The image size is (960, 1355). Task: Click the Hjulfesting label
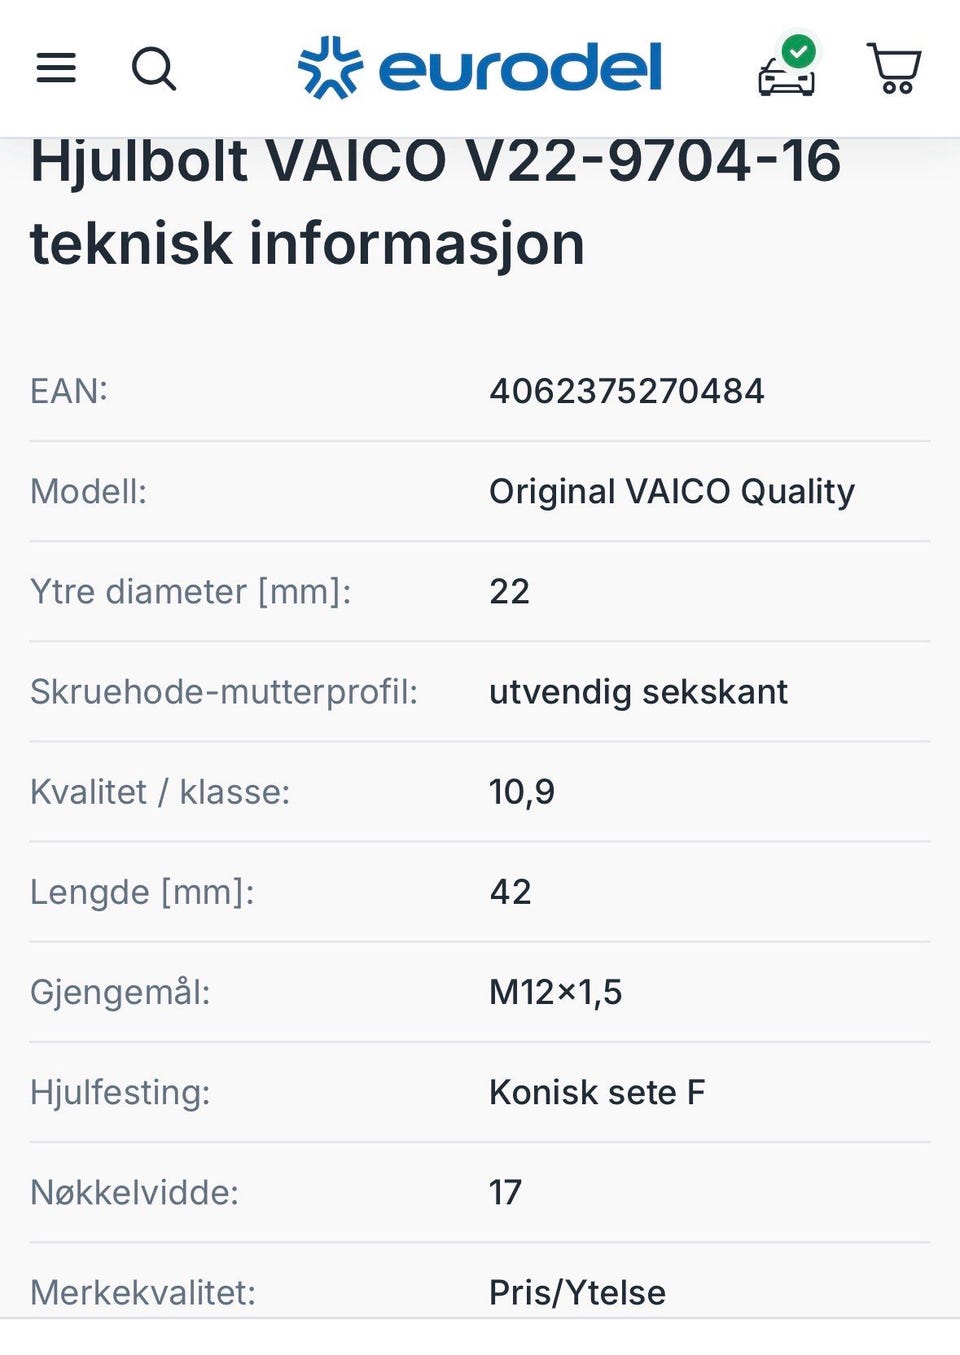120,1092
